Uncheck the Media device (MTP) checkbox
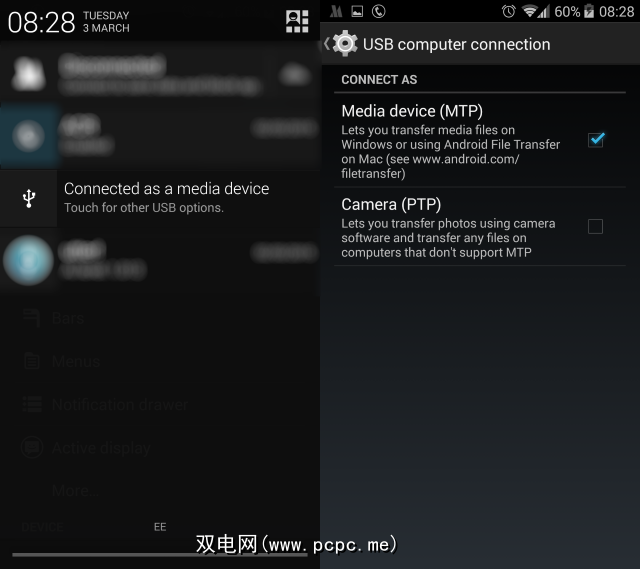 coord(596,140)
